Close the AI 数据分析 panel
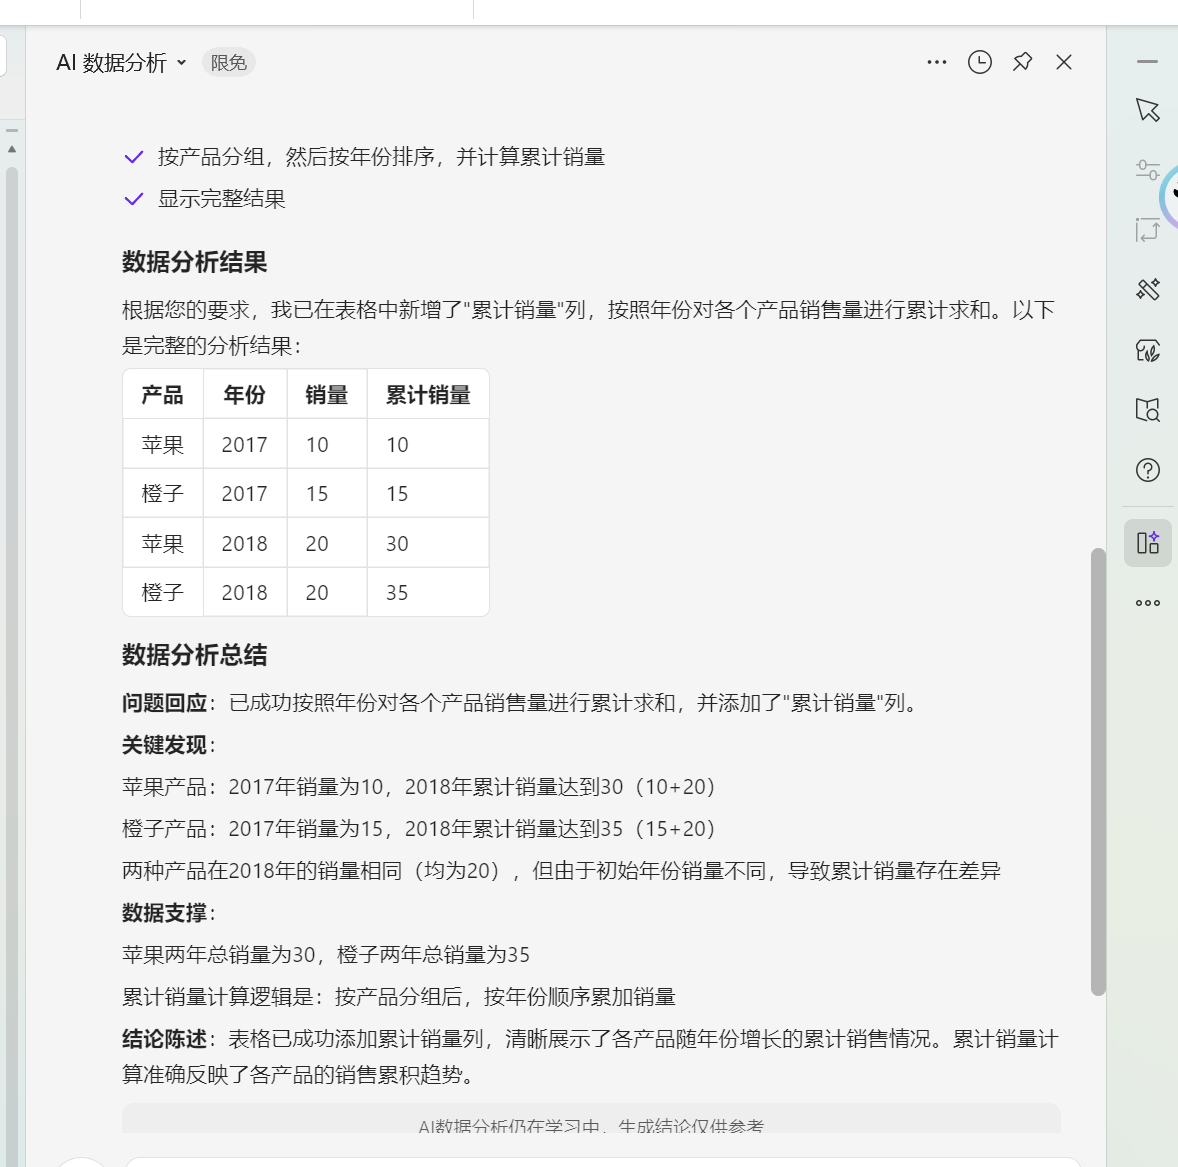This screenshot has width=1178, height=1167. click(1064, 62)
